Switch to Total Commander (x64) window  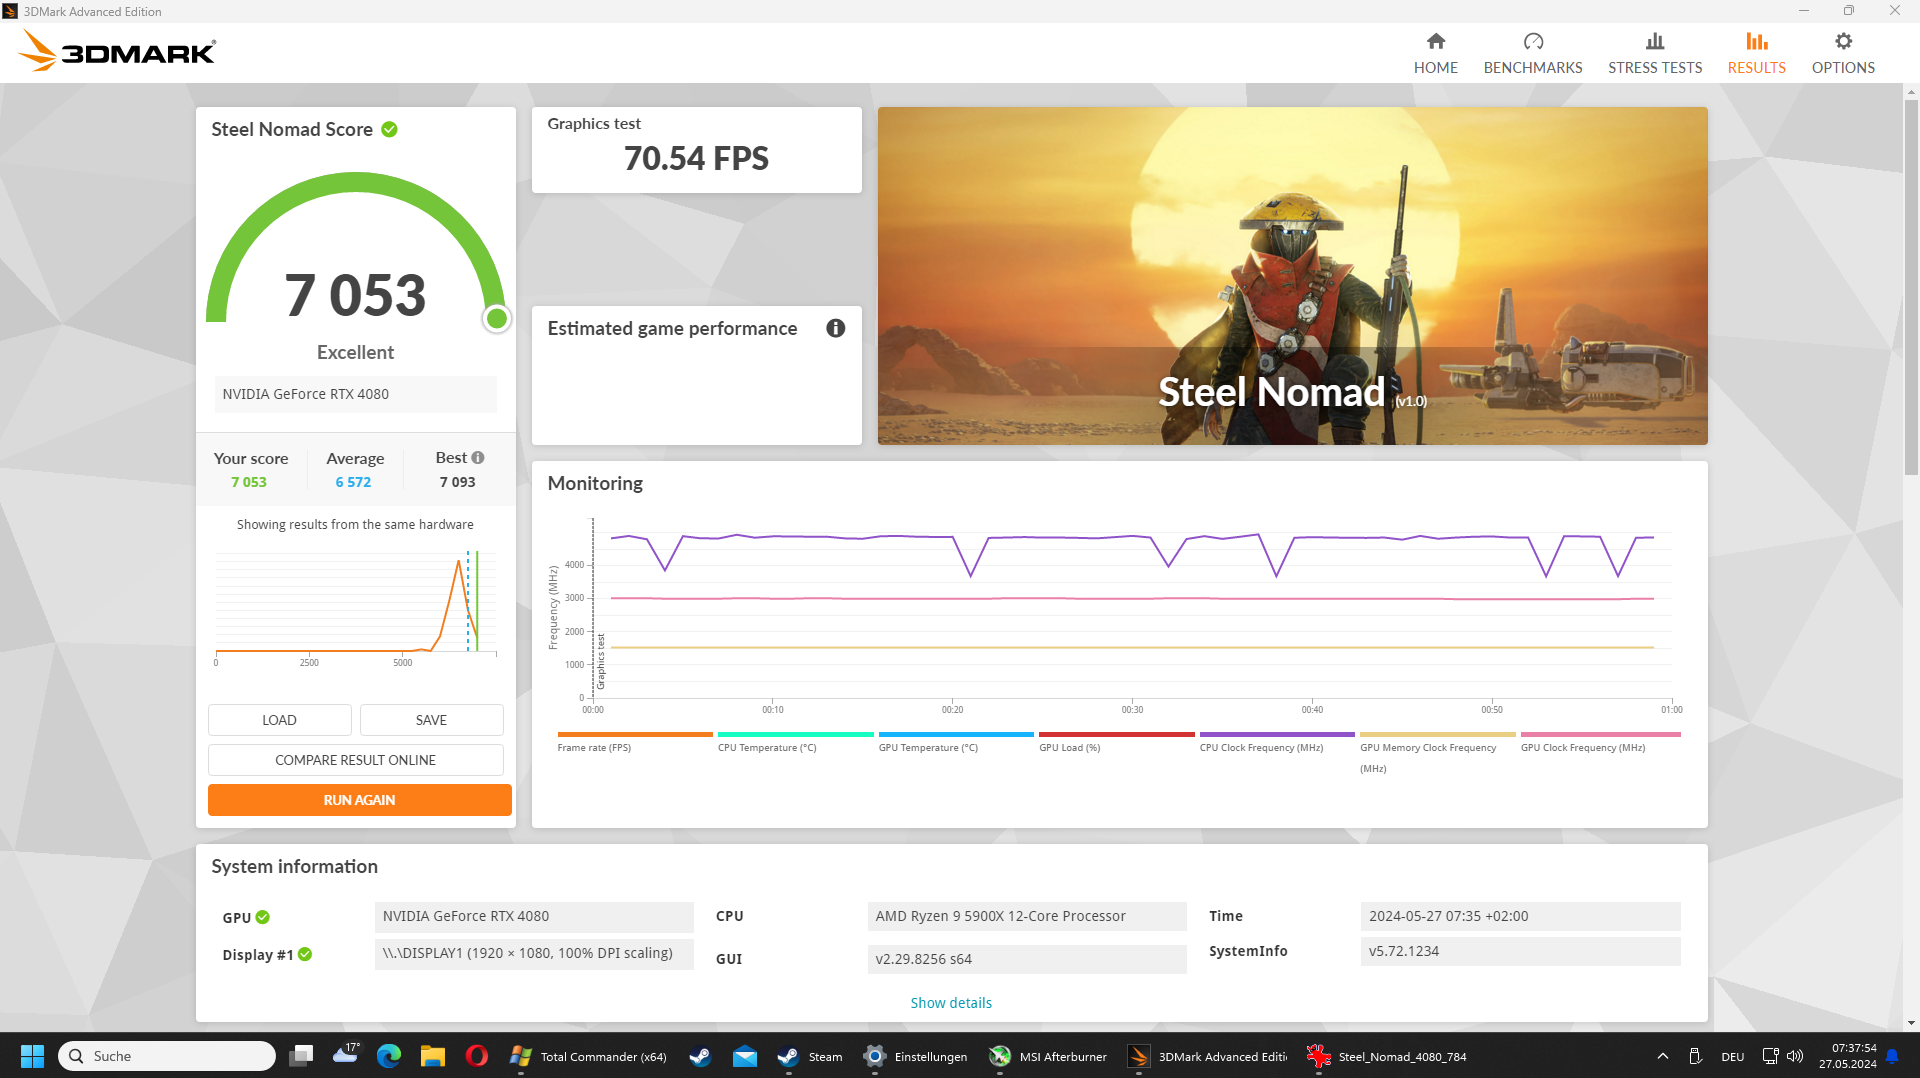588,1056
